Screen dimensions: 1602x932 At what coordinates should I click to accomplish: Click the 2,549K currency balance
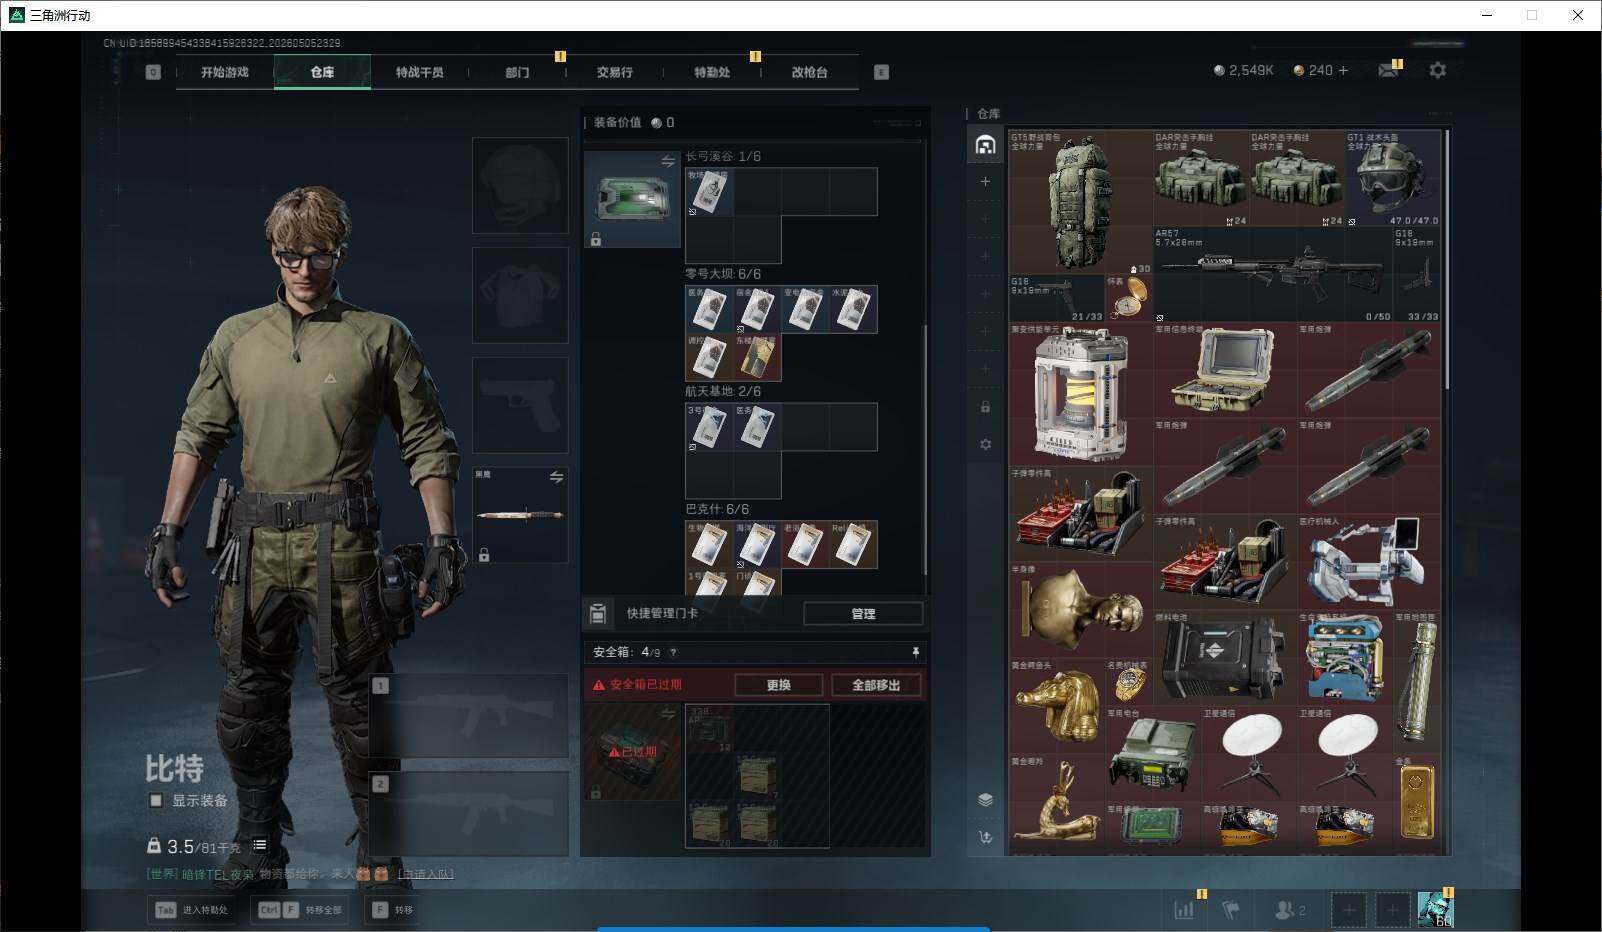(x=1243, y=70)
